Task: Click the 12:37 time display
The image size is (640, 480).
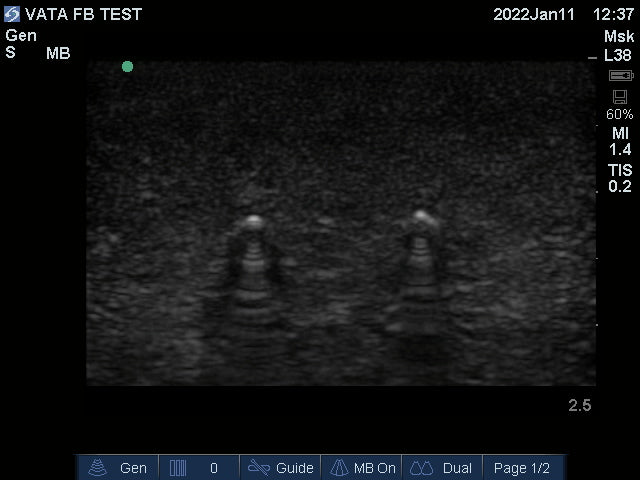Action: click(x=614, y=15)
